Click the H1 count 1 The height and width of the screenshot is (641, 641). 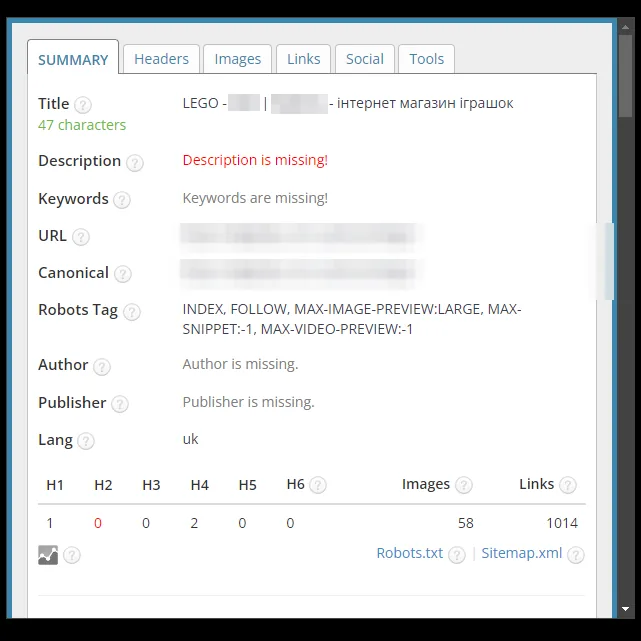point(50,523)
